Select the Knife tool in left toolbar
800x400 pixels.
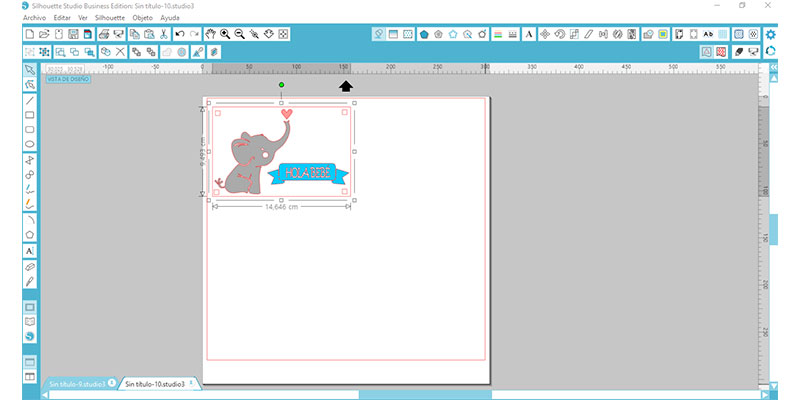coord(30,281)
